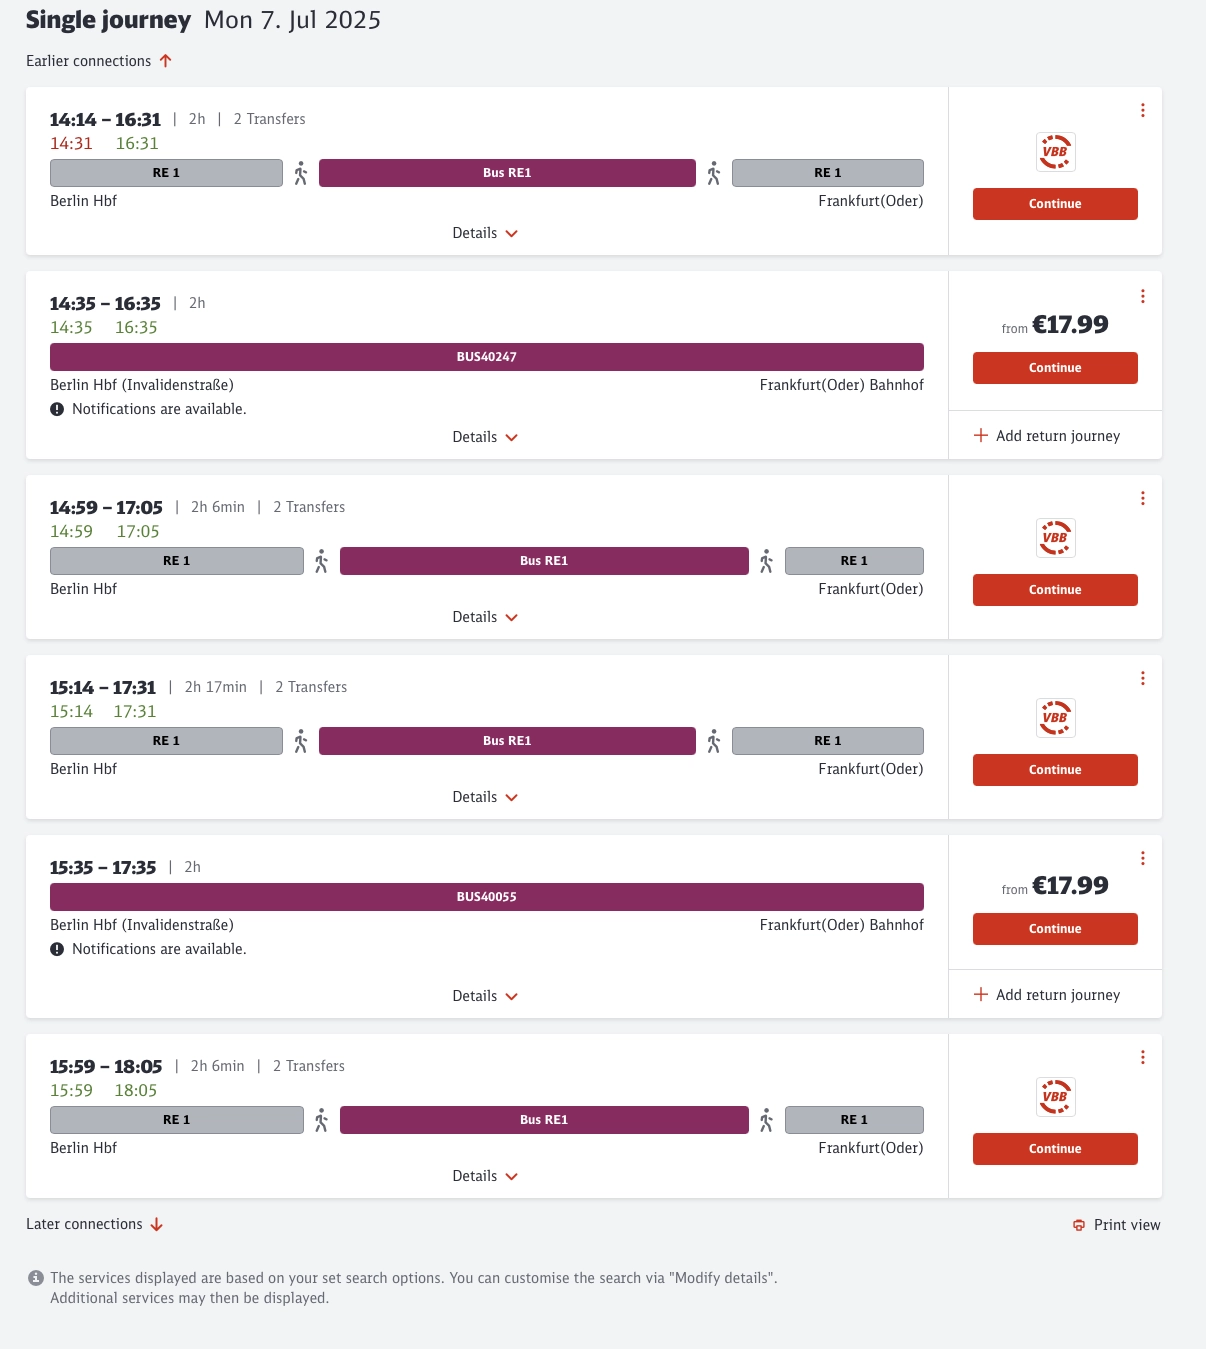Add return journey to BUS40055 trip
This screenshot has width=1206, height=1349.
tap(1047, 995)
